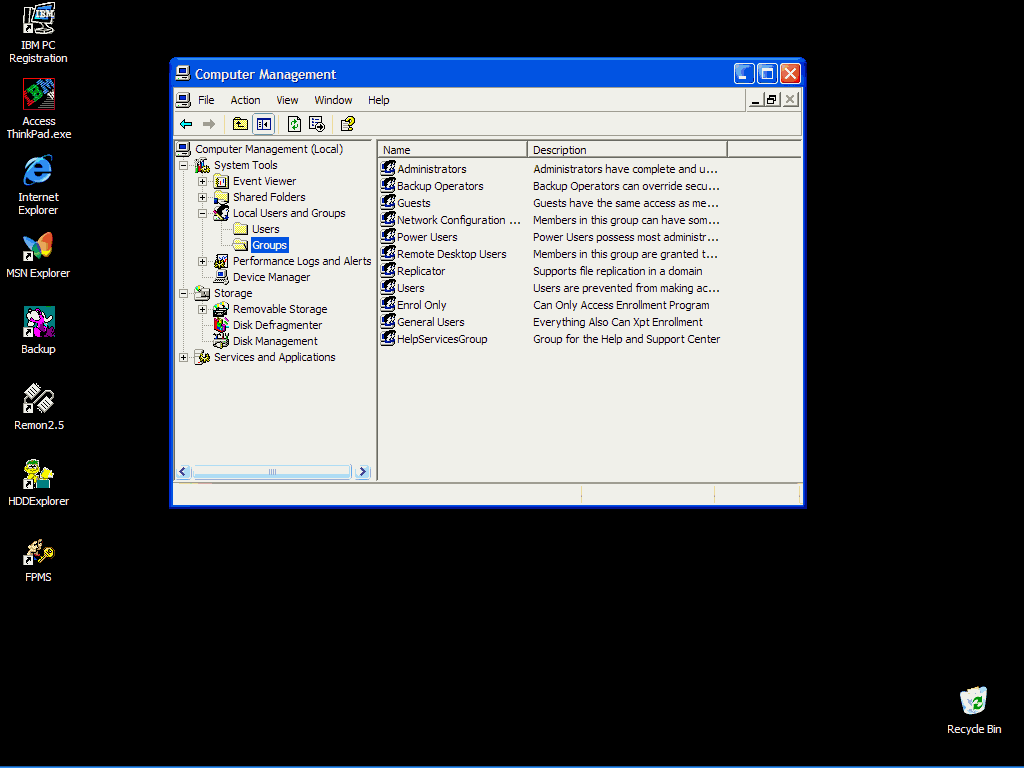
Task: Click the Replicator group icon
Action: pyautogui.click(x=388, y=270)
